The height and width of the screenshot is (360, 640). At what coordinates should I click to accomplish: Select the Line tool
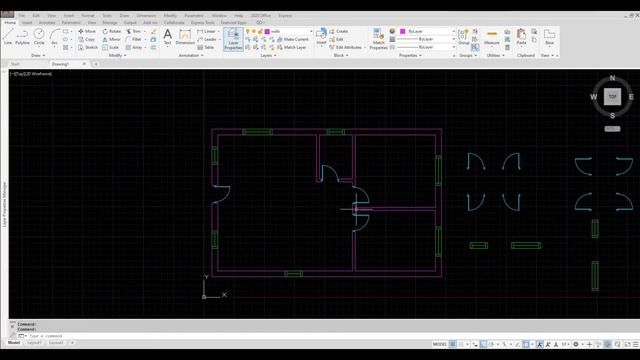tap(8, 37)
